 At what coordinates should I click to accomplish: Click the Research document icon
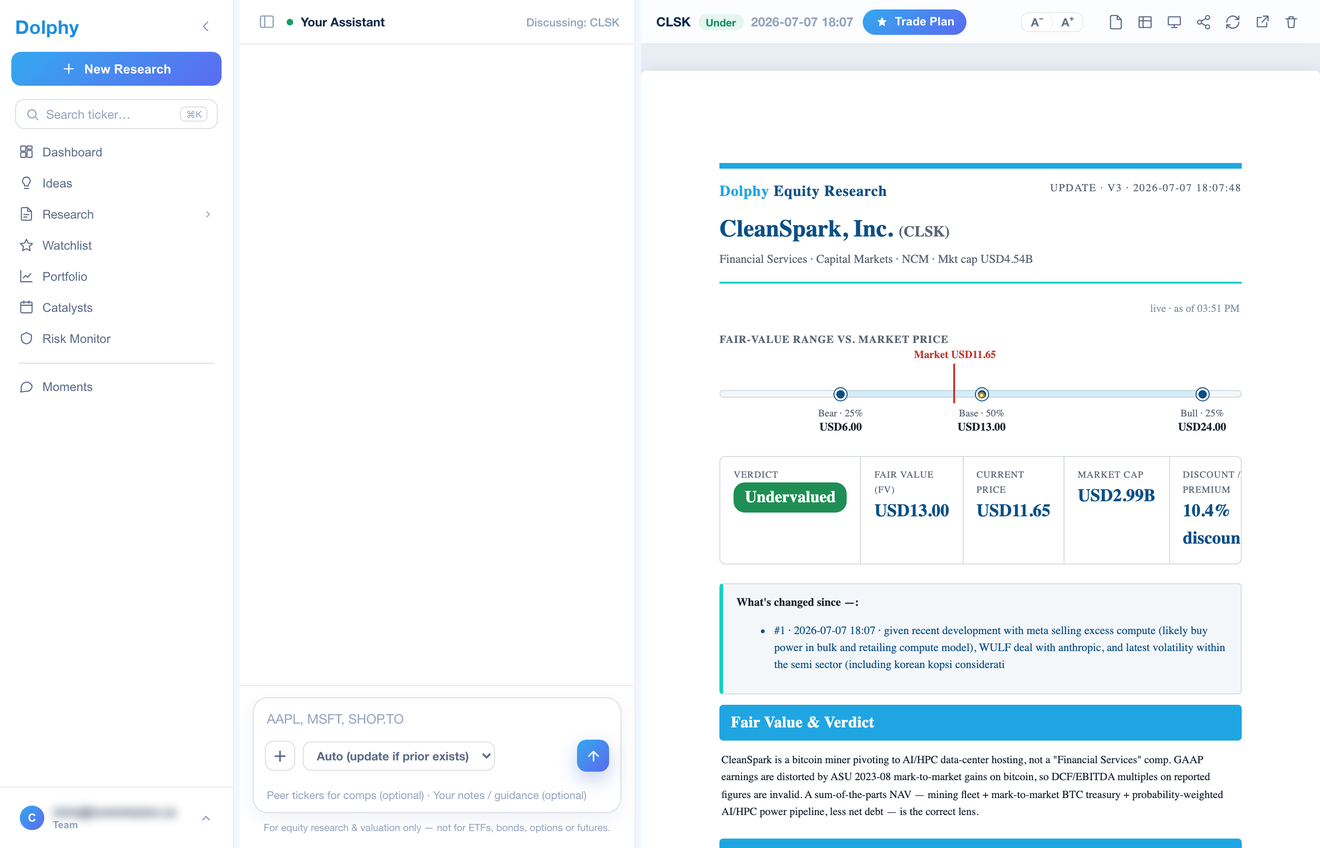tap(27, 214)
